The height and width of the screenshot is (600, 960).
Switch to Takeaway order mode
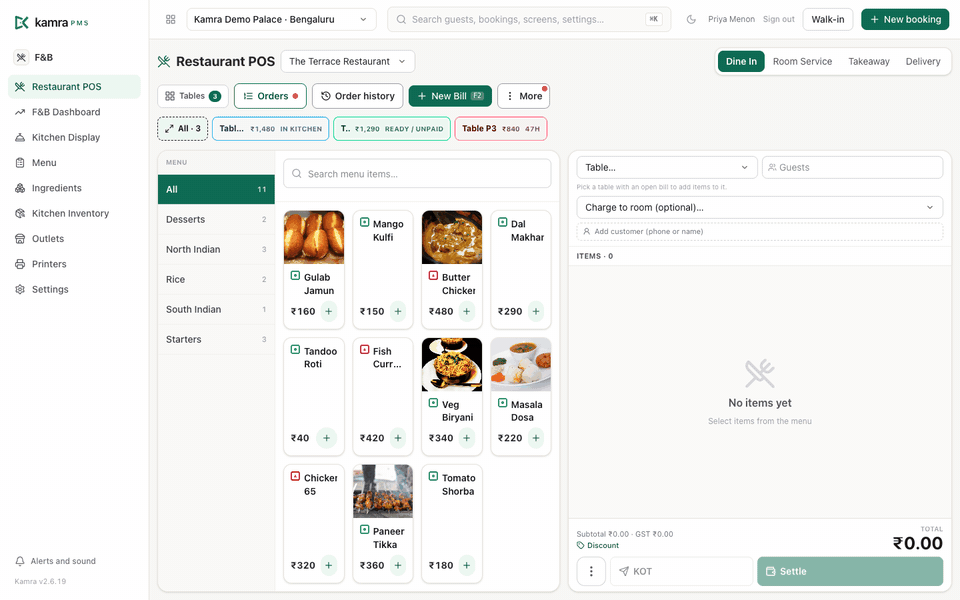(x=868, y=61)
